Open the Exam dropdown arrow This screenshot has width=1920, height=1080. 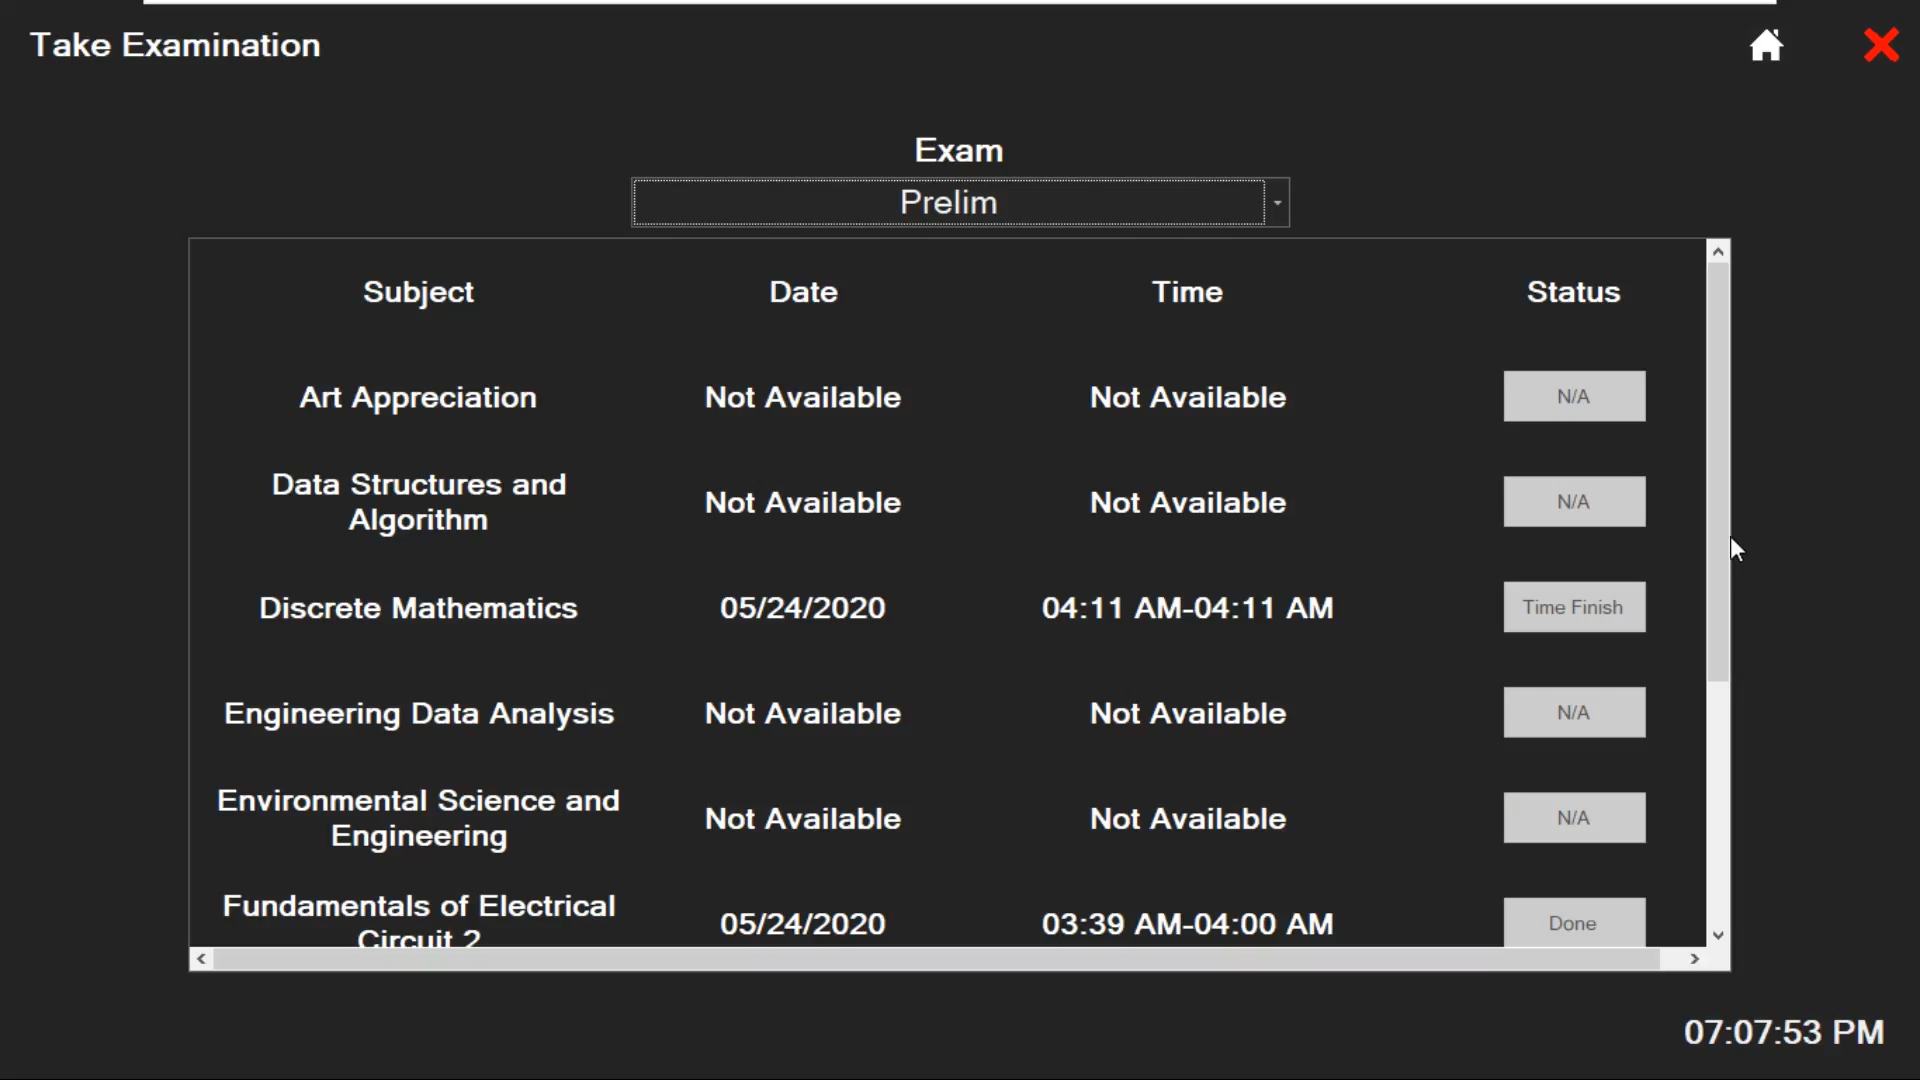pos(1277,203)
